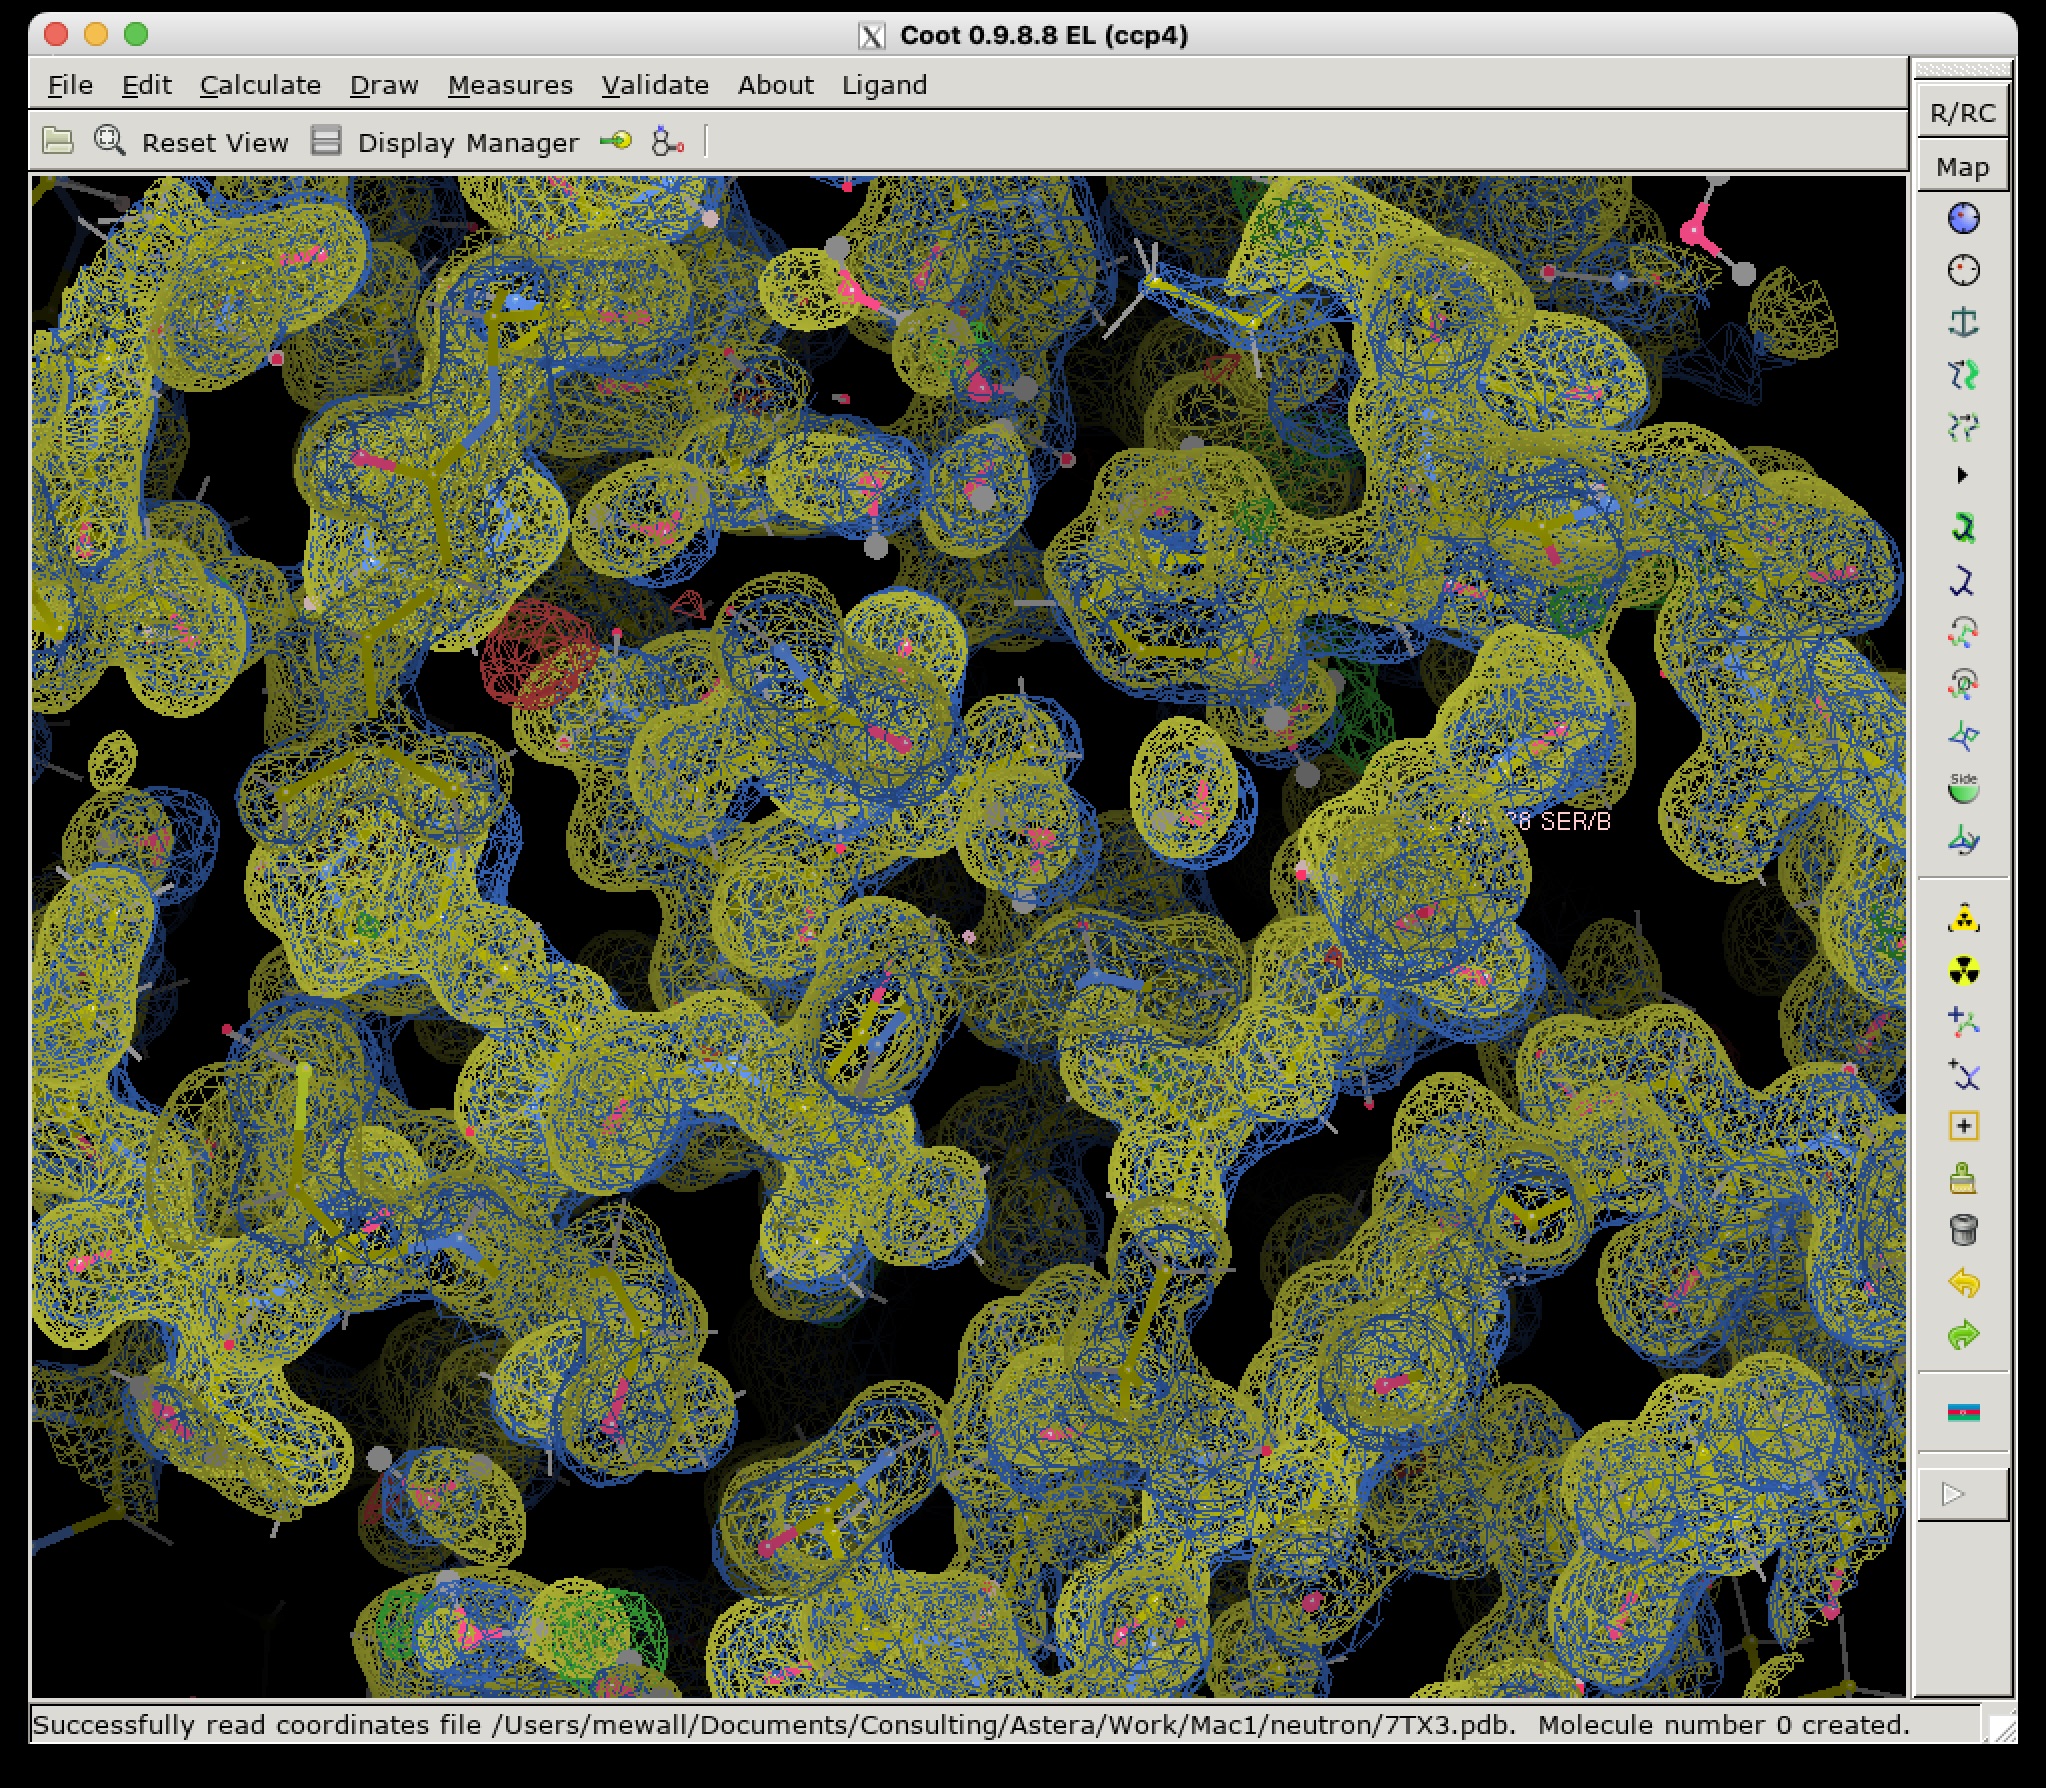Viewport: 2046px width, 1788px height.
Task: Open the Place Atom at Pointer tool
Action: [x=1963, y=1126]
